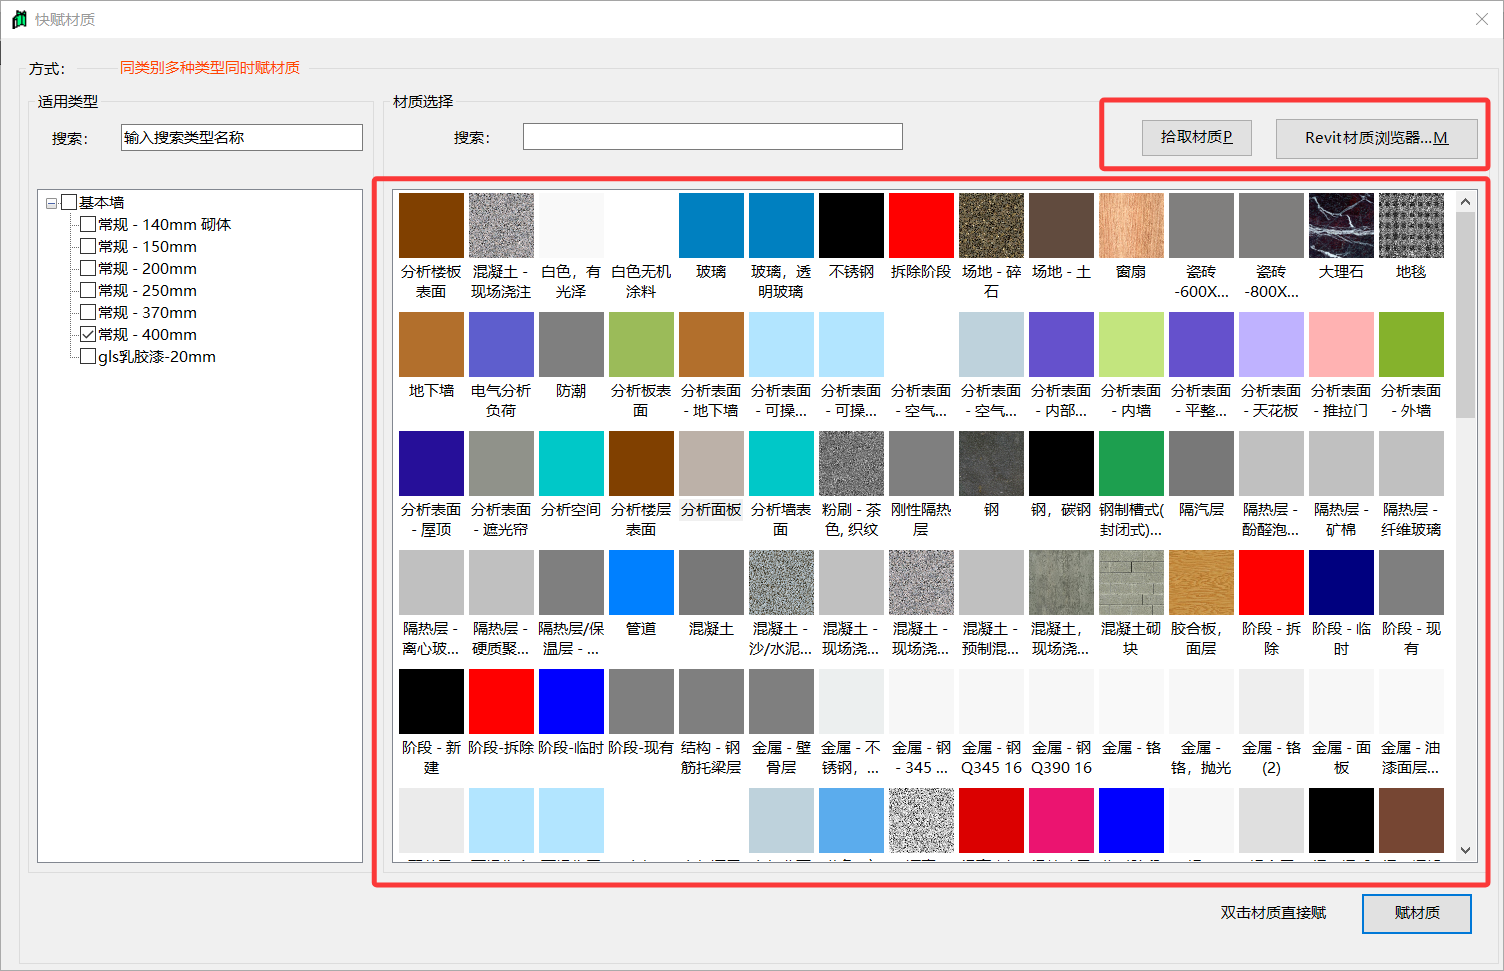The width and height of the screenshot is (1504, 971).
Task: Pick the 阶段 - 临时 navy swatch
Action: click(x=1341, y=583)
